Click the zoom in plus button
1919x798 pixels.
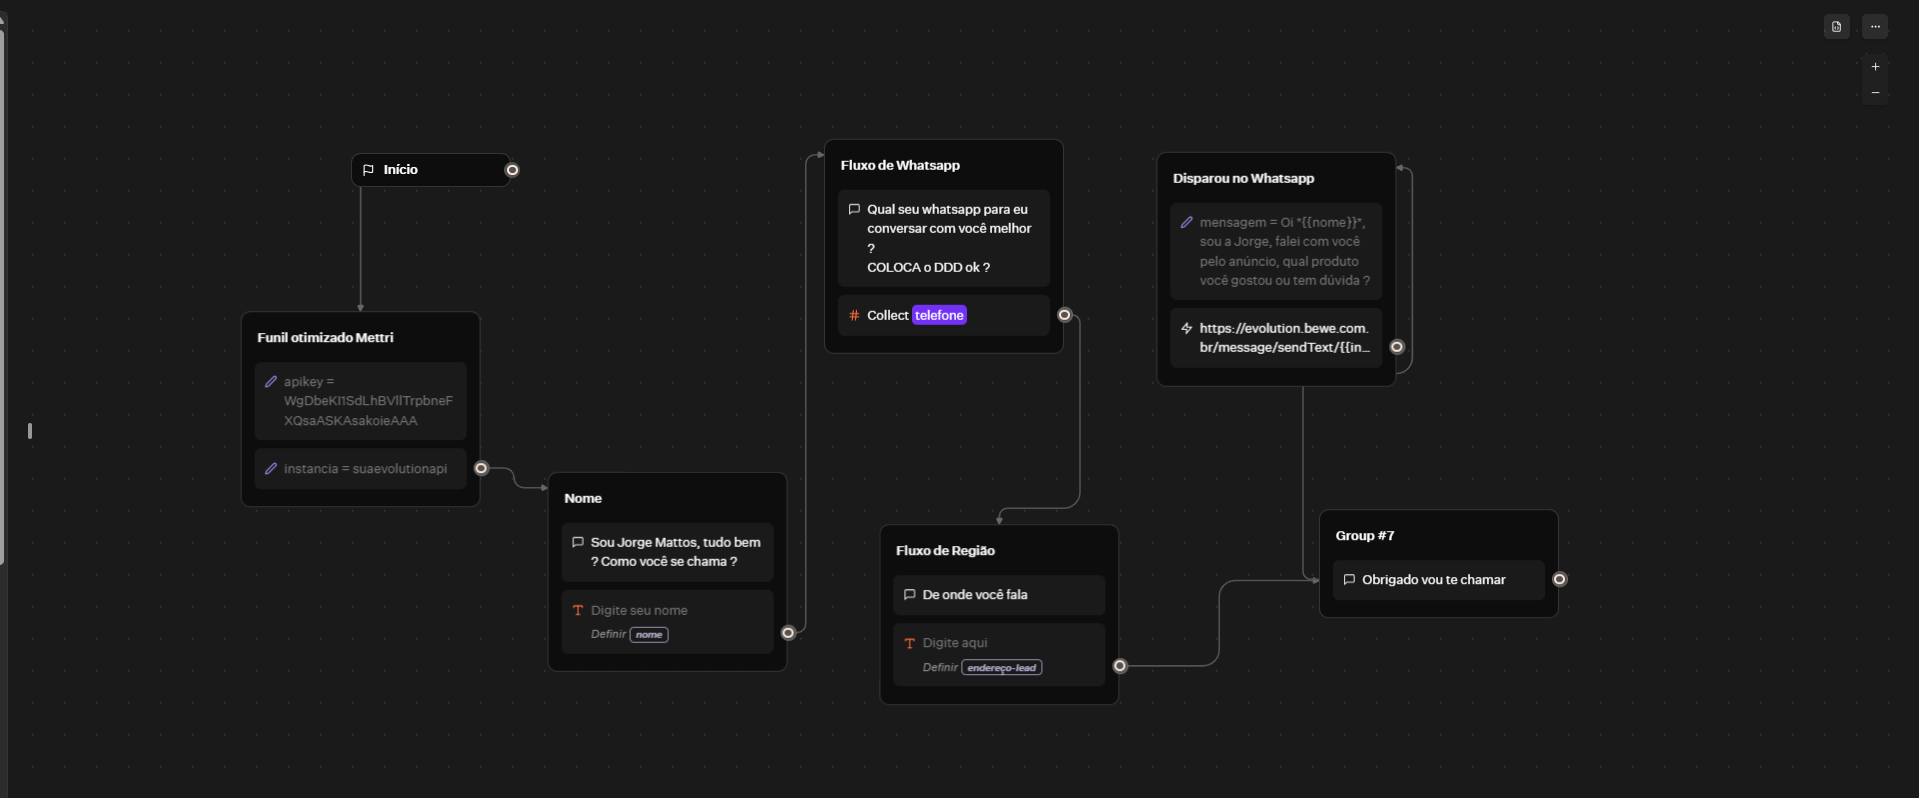point(1875,67)
